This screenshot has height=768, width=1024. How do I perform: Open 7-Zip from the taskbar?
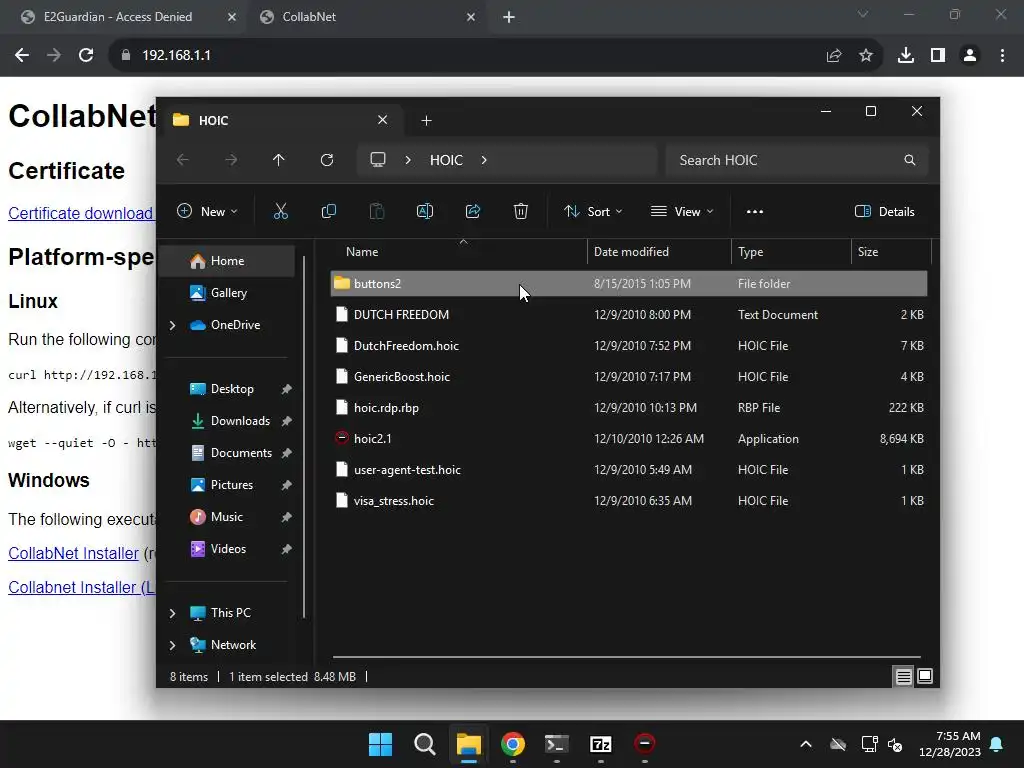pos(600,744)
